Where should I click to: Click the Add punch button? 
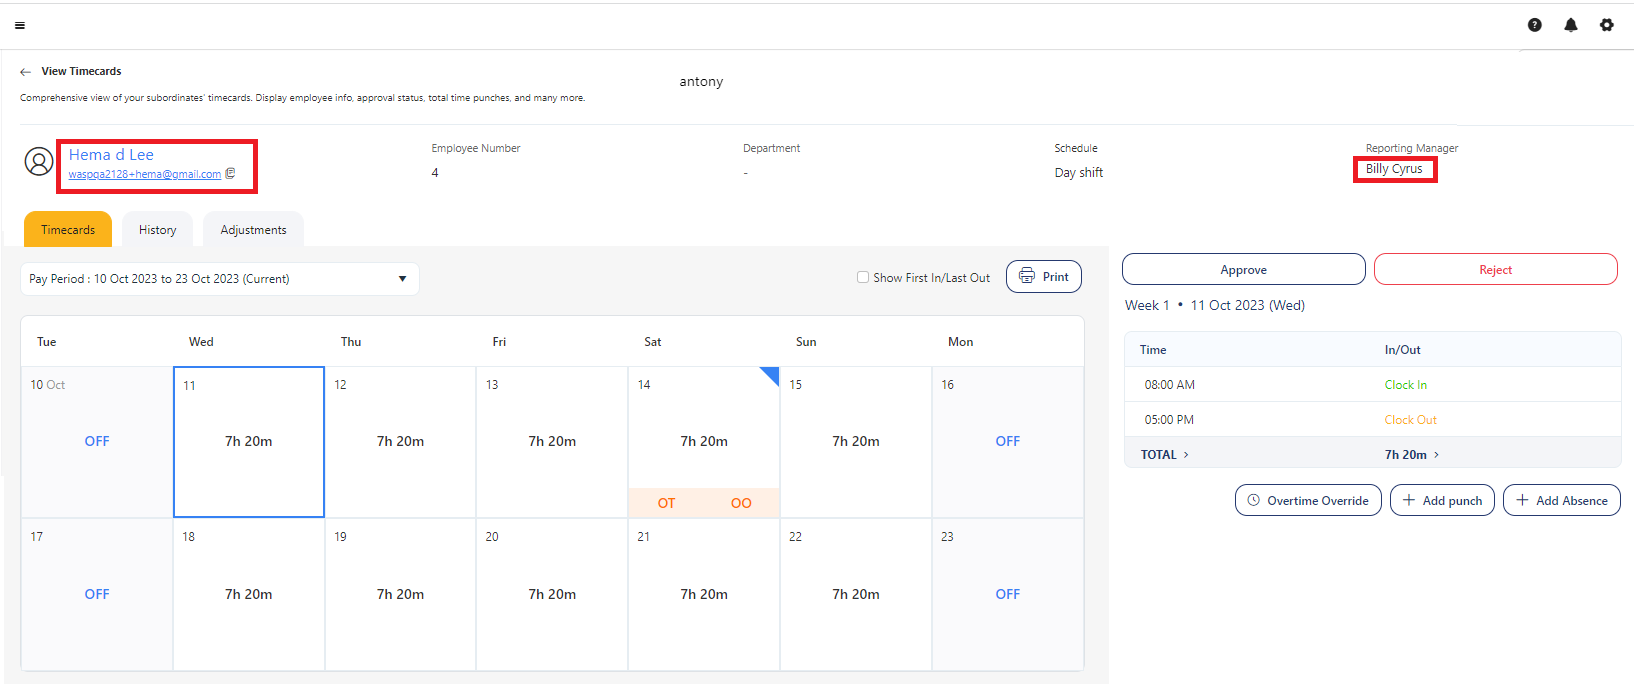[1441, 501]
